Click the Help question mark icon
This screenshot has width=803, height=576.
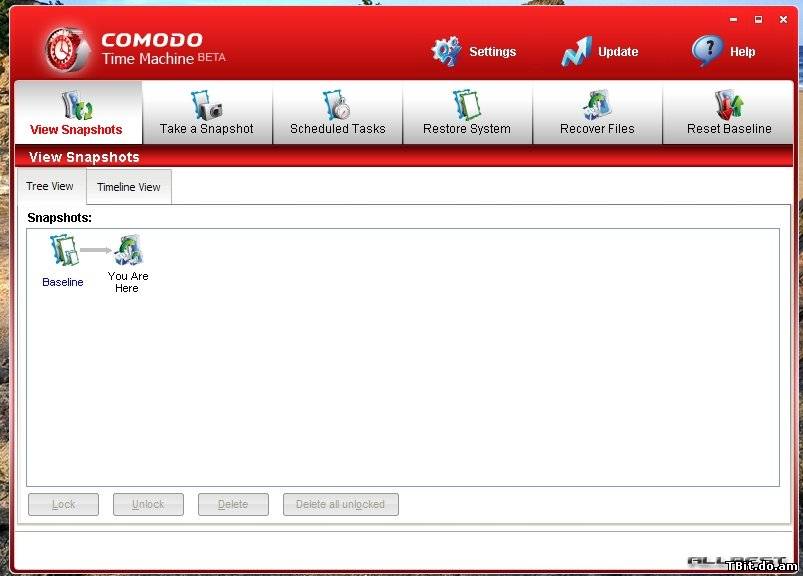tap(707, 51)
